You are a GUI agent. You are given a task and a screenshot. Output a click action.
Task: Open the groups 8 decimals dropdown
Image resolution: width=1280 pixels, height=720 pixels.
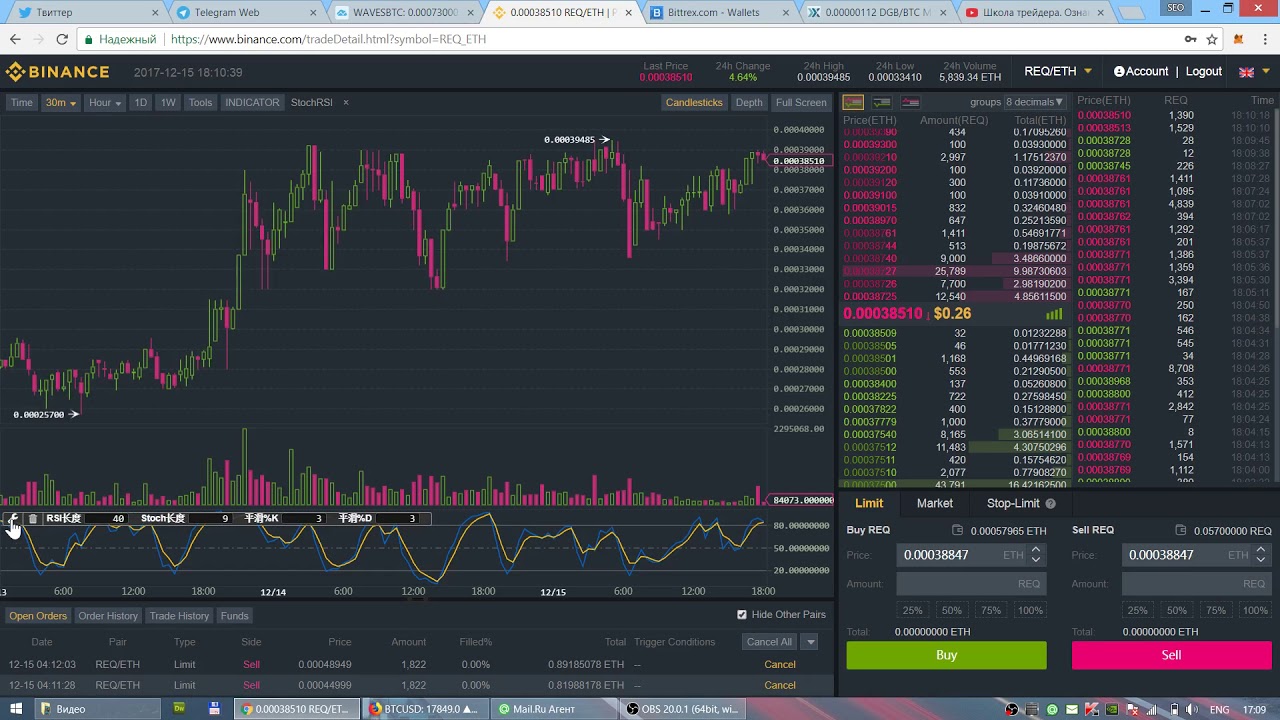(x=1035, y=102)
